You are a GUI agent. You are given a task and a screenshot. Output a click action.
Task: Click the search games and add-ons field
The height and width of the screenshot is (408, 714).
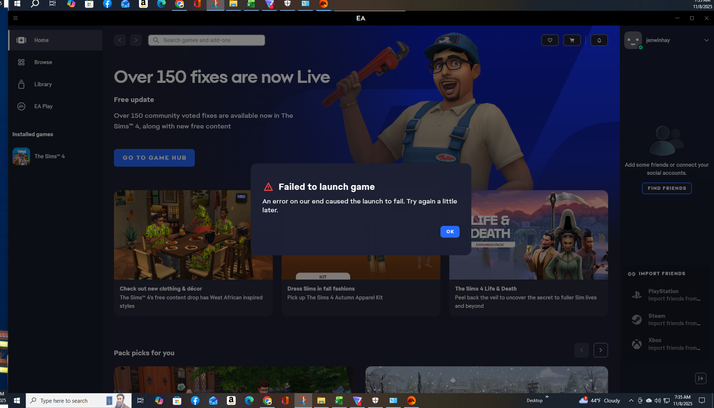coord(207,40)
